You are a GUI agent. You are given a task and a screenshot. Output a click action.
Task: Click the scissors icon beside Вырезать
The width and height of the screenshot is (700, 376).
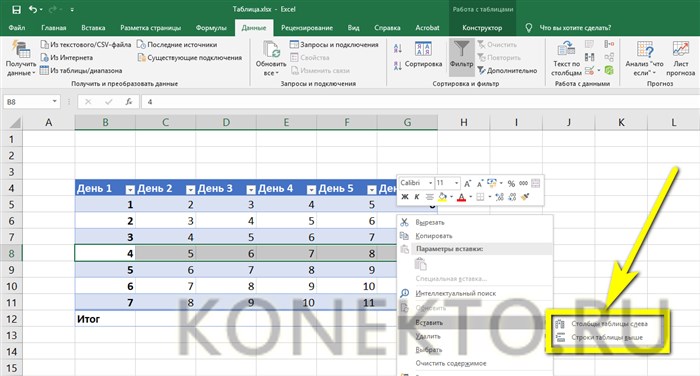click(404, 222)
